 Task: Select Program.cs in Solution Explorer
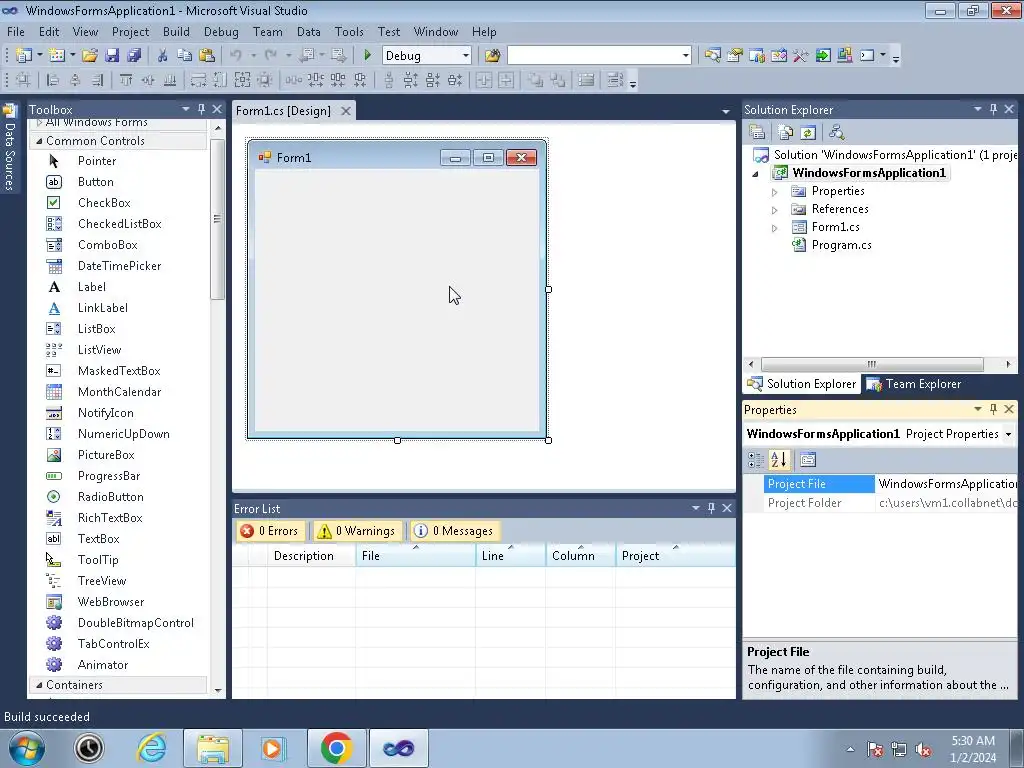tap(841, 245)
